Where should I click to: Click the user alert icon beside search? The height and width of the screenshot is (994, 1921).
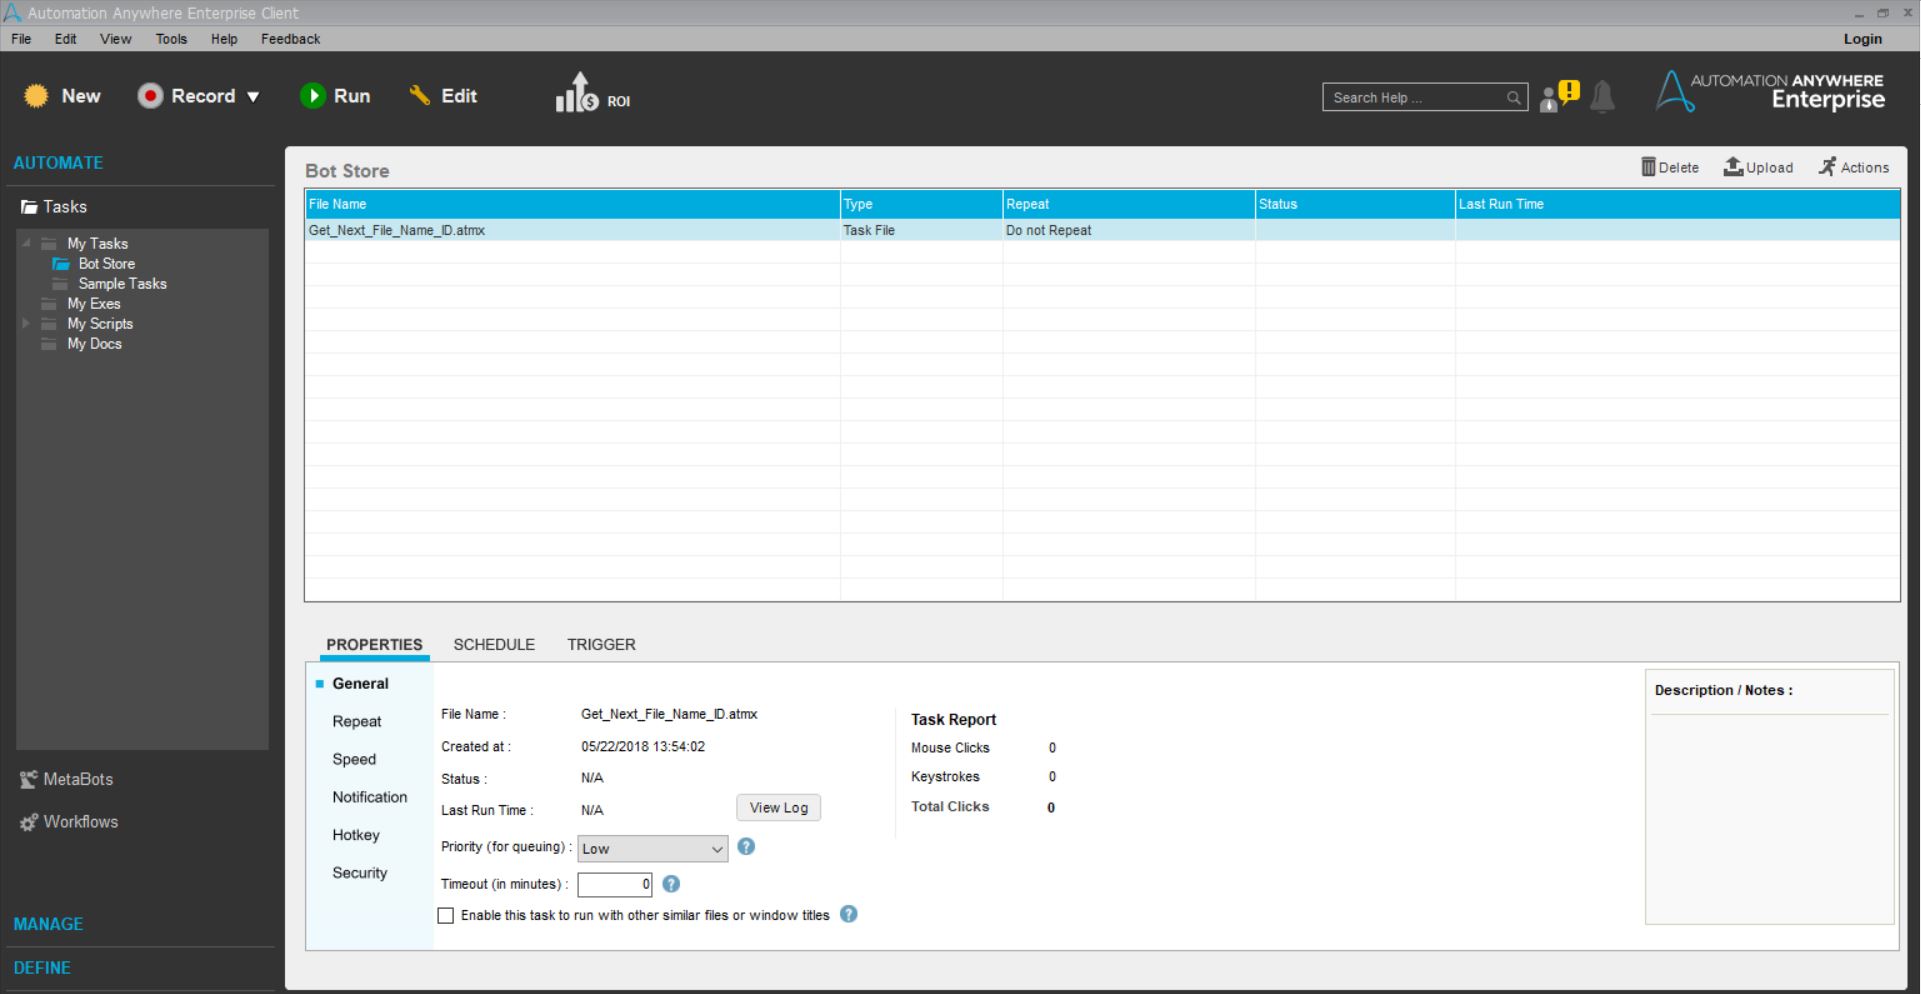click(x=1558, y=96)
